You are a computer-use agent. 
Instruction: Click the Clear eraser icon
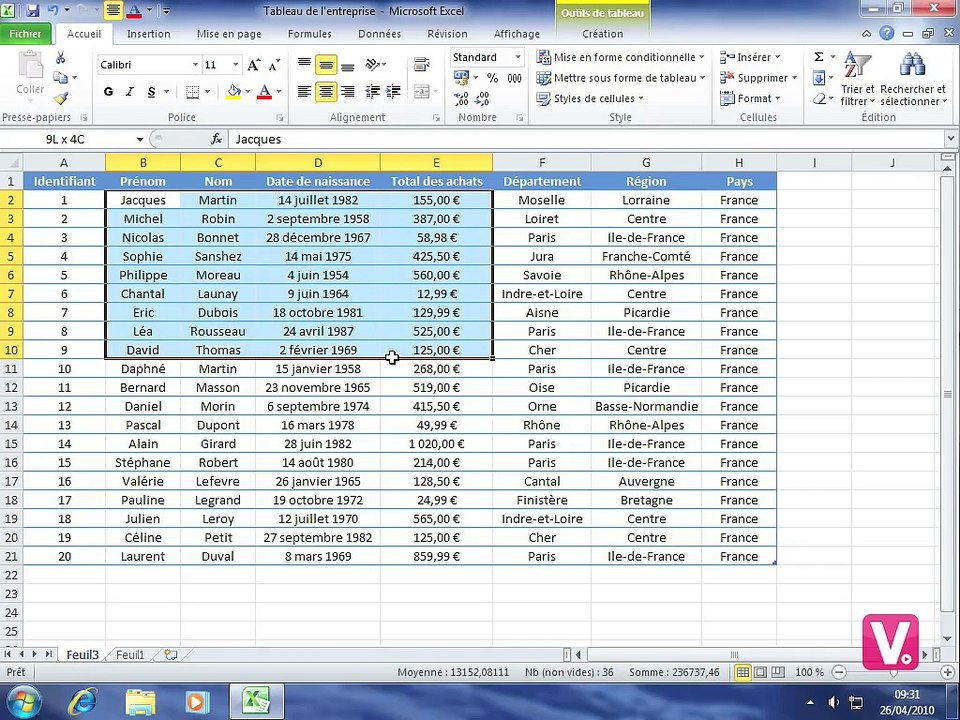pos(819,98)
